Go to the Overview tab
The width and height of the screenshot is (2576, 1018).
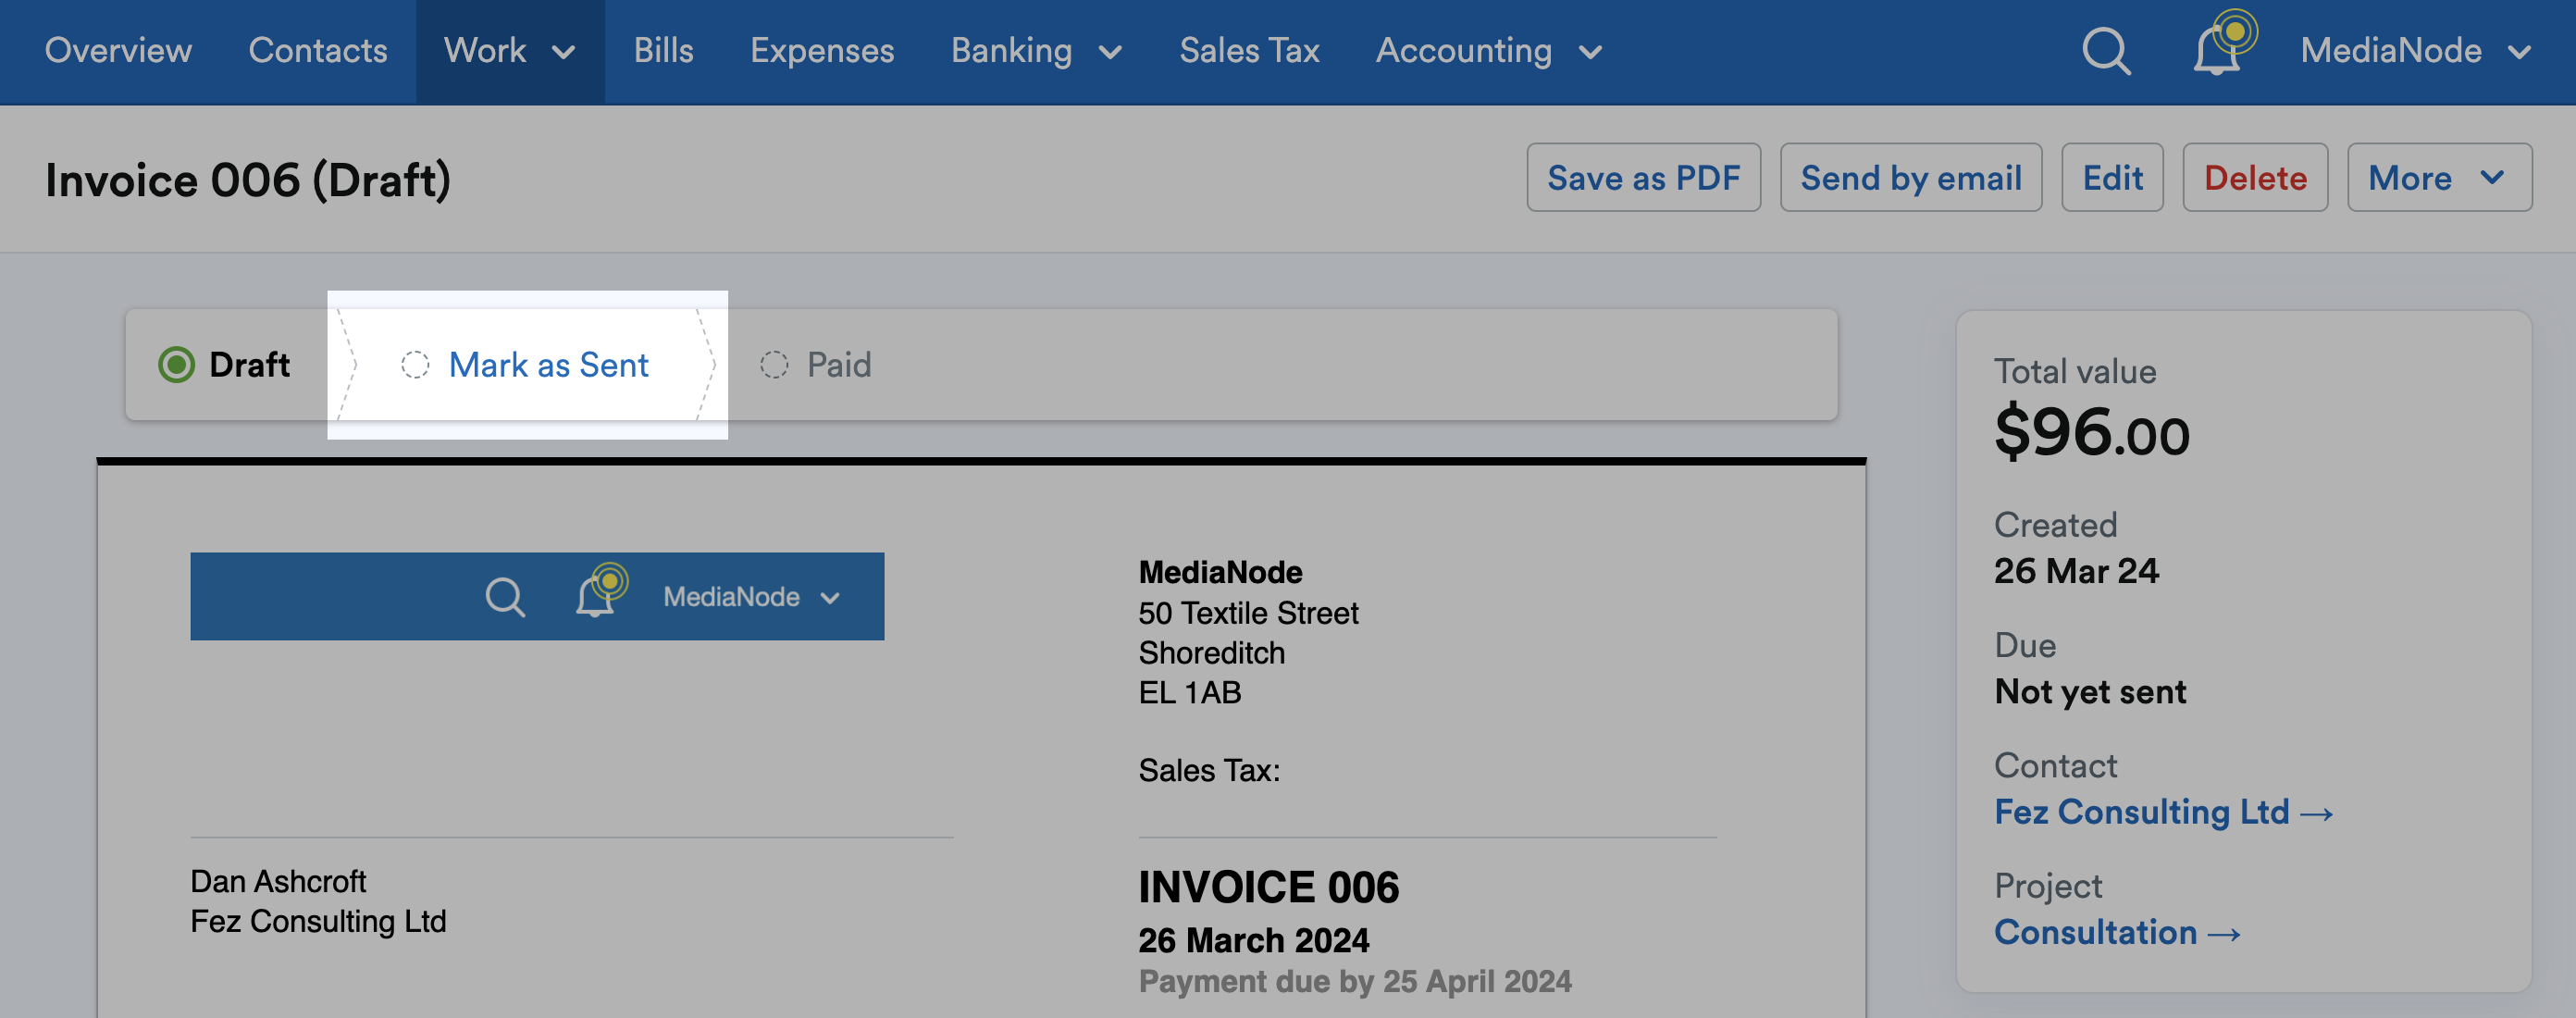[118, 50]
